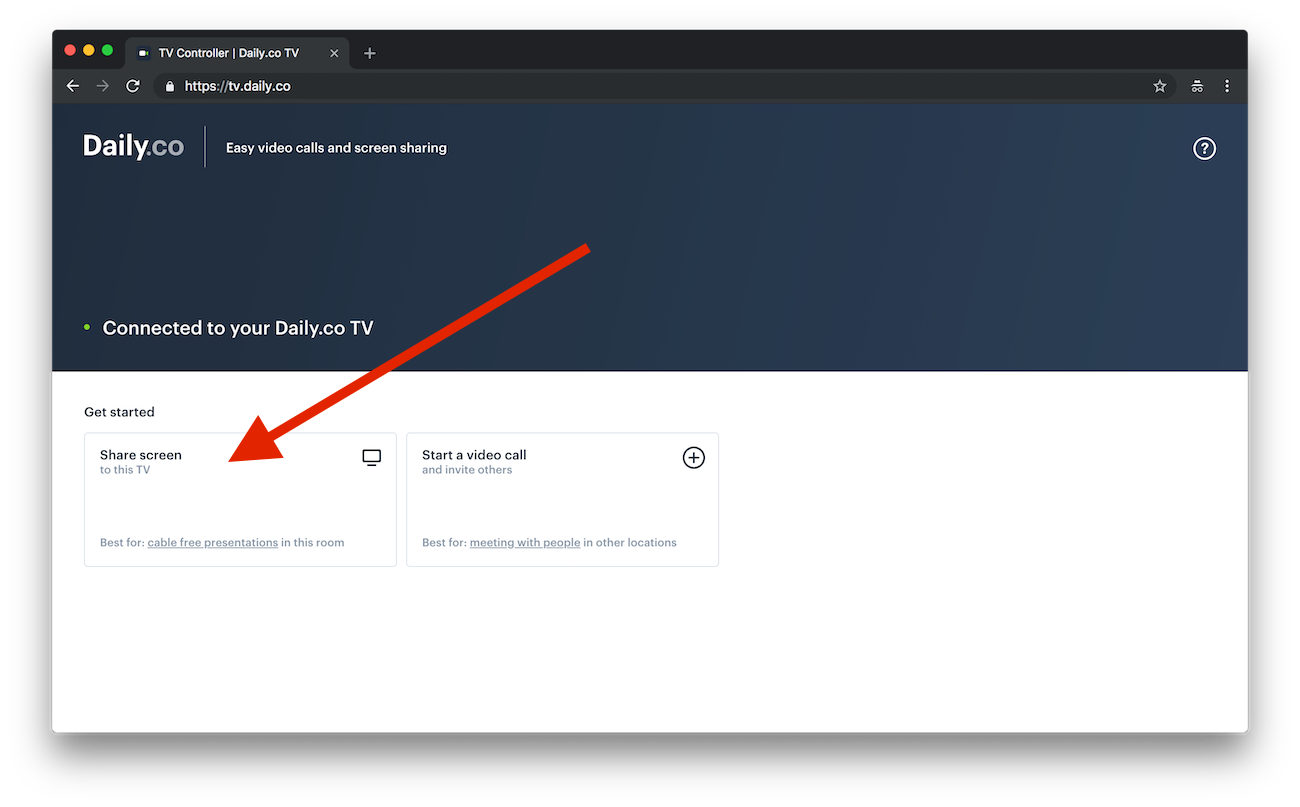Click the plus icon on Start a video call
This screenshot has width=1300, height=807.
[693, 458]
